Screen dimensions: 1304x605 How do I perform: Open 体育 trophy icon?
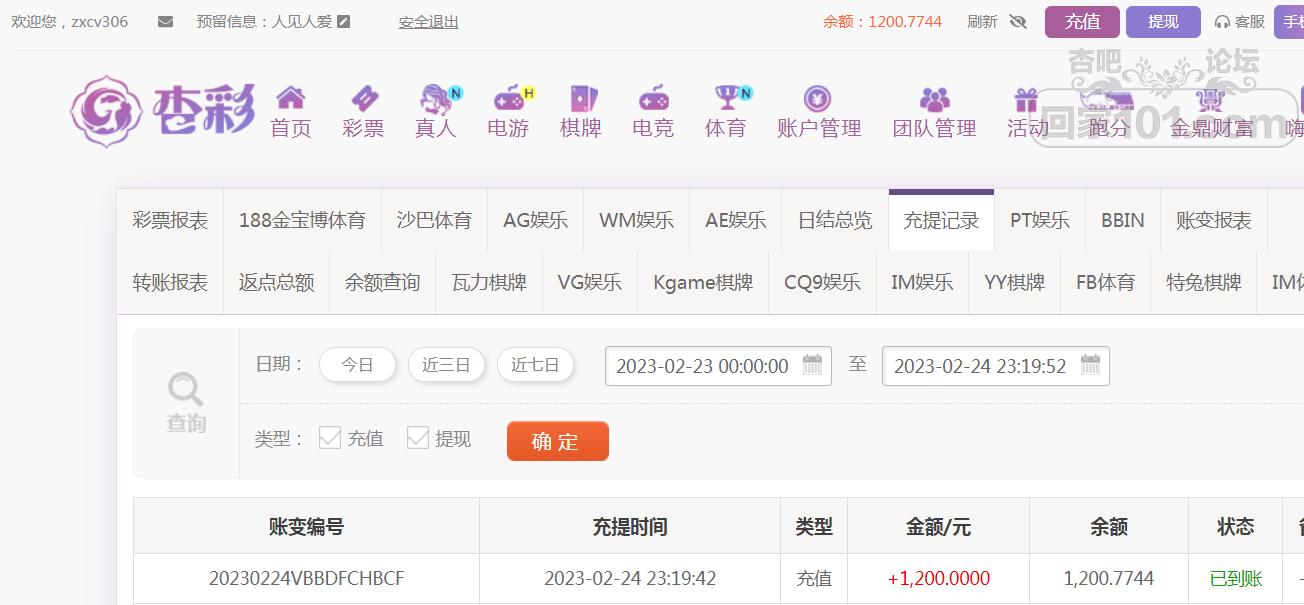[x=727, y=98]
